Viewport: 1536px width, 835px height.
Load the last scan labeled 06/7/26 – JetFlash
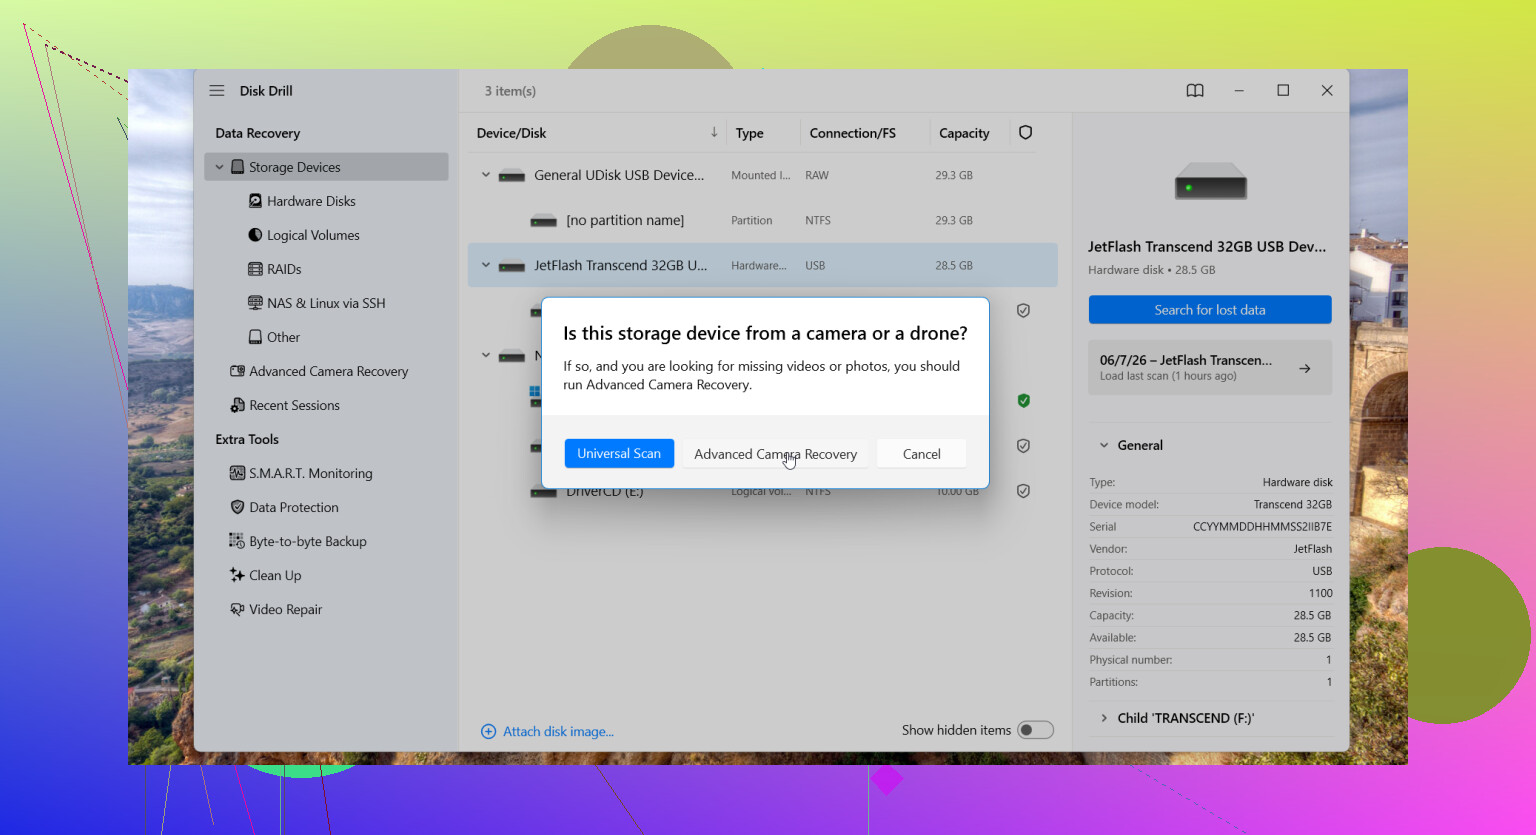(x=1210, y=368)
